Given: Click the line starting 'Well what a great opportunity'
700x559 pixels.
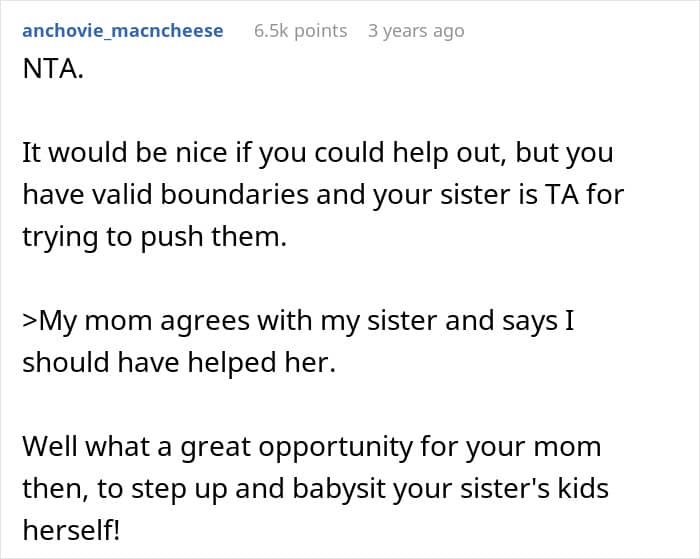Looking at the screenshot, I should tap(312, 447).
